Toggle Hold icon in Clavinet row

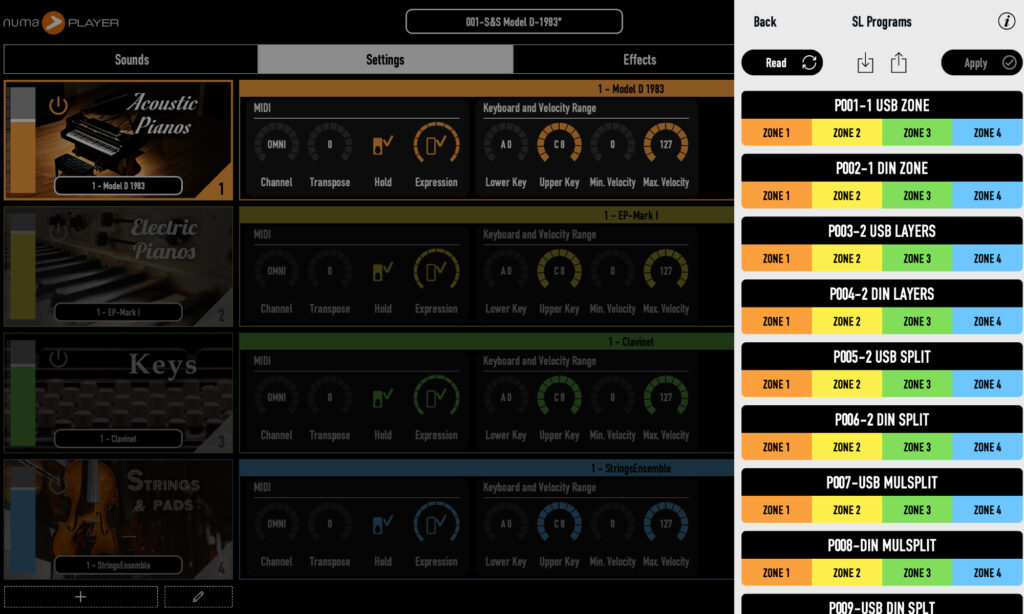click(x=383, y=397)
